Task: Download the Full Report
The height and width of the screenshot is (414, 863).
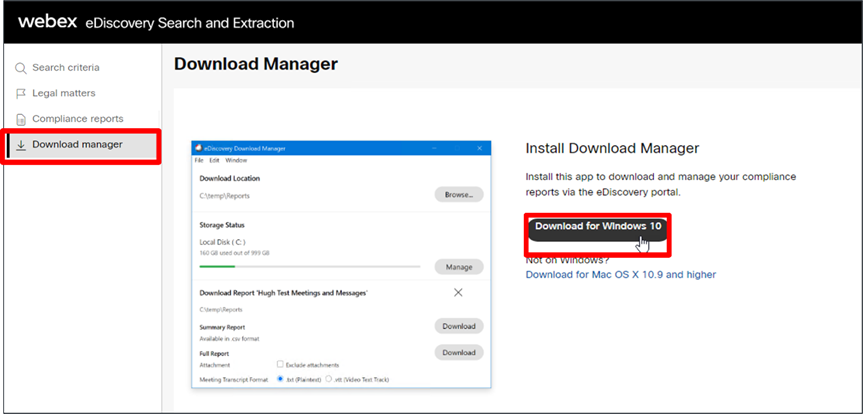Action: point(459,352)
